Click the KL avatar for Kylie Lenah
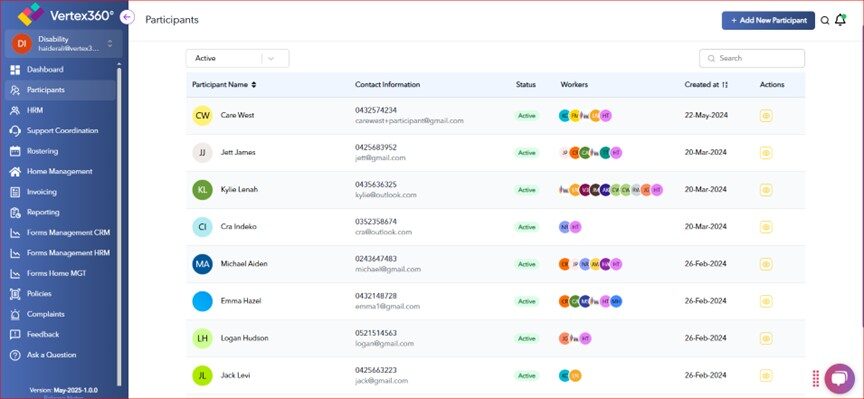The image size is (864, 399). 202,190
